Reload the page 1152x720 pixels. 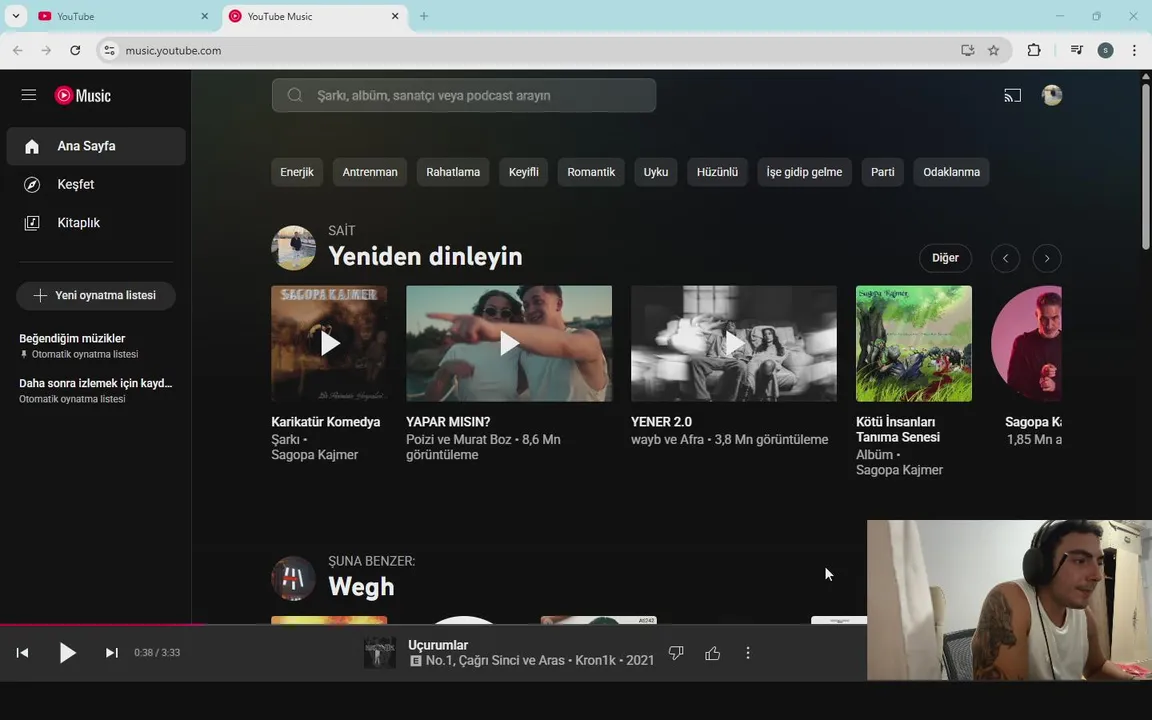75,50
